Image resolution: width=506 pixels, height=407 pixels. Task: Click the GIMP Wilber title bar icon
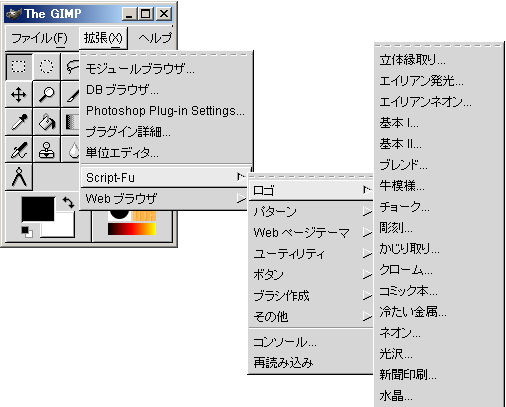(x=13, y=14)
